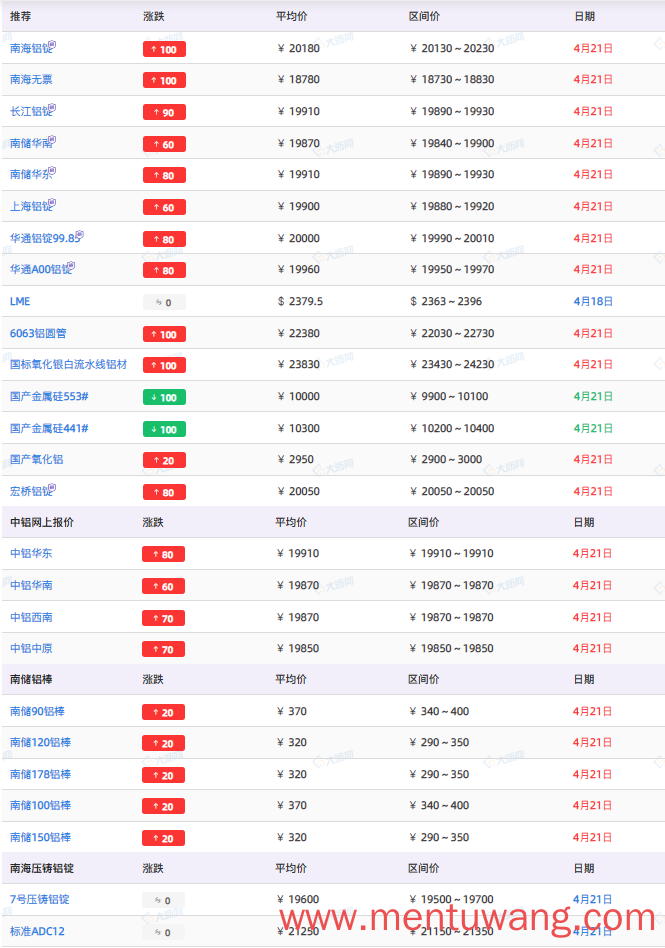Click the LME average price $ 2379.5
Screen dimensions: 665x948
point(300,301)
